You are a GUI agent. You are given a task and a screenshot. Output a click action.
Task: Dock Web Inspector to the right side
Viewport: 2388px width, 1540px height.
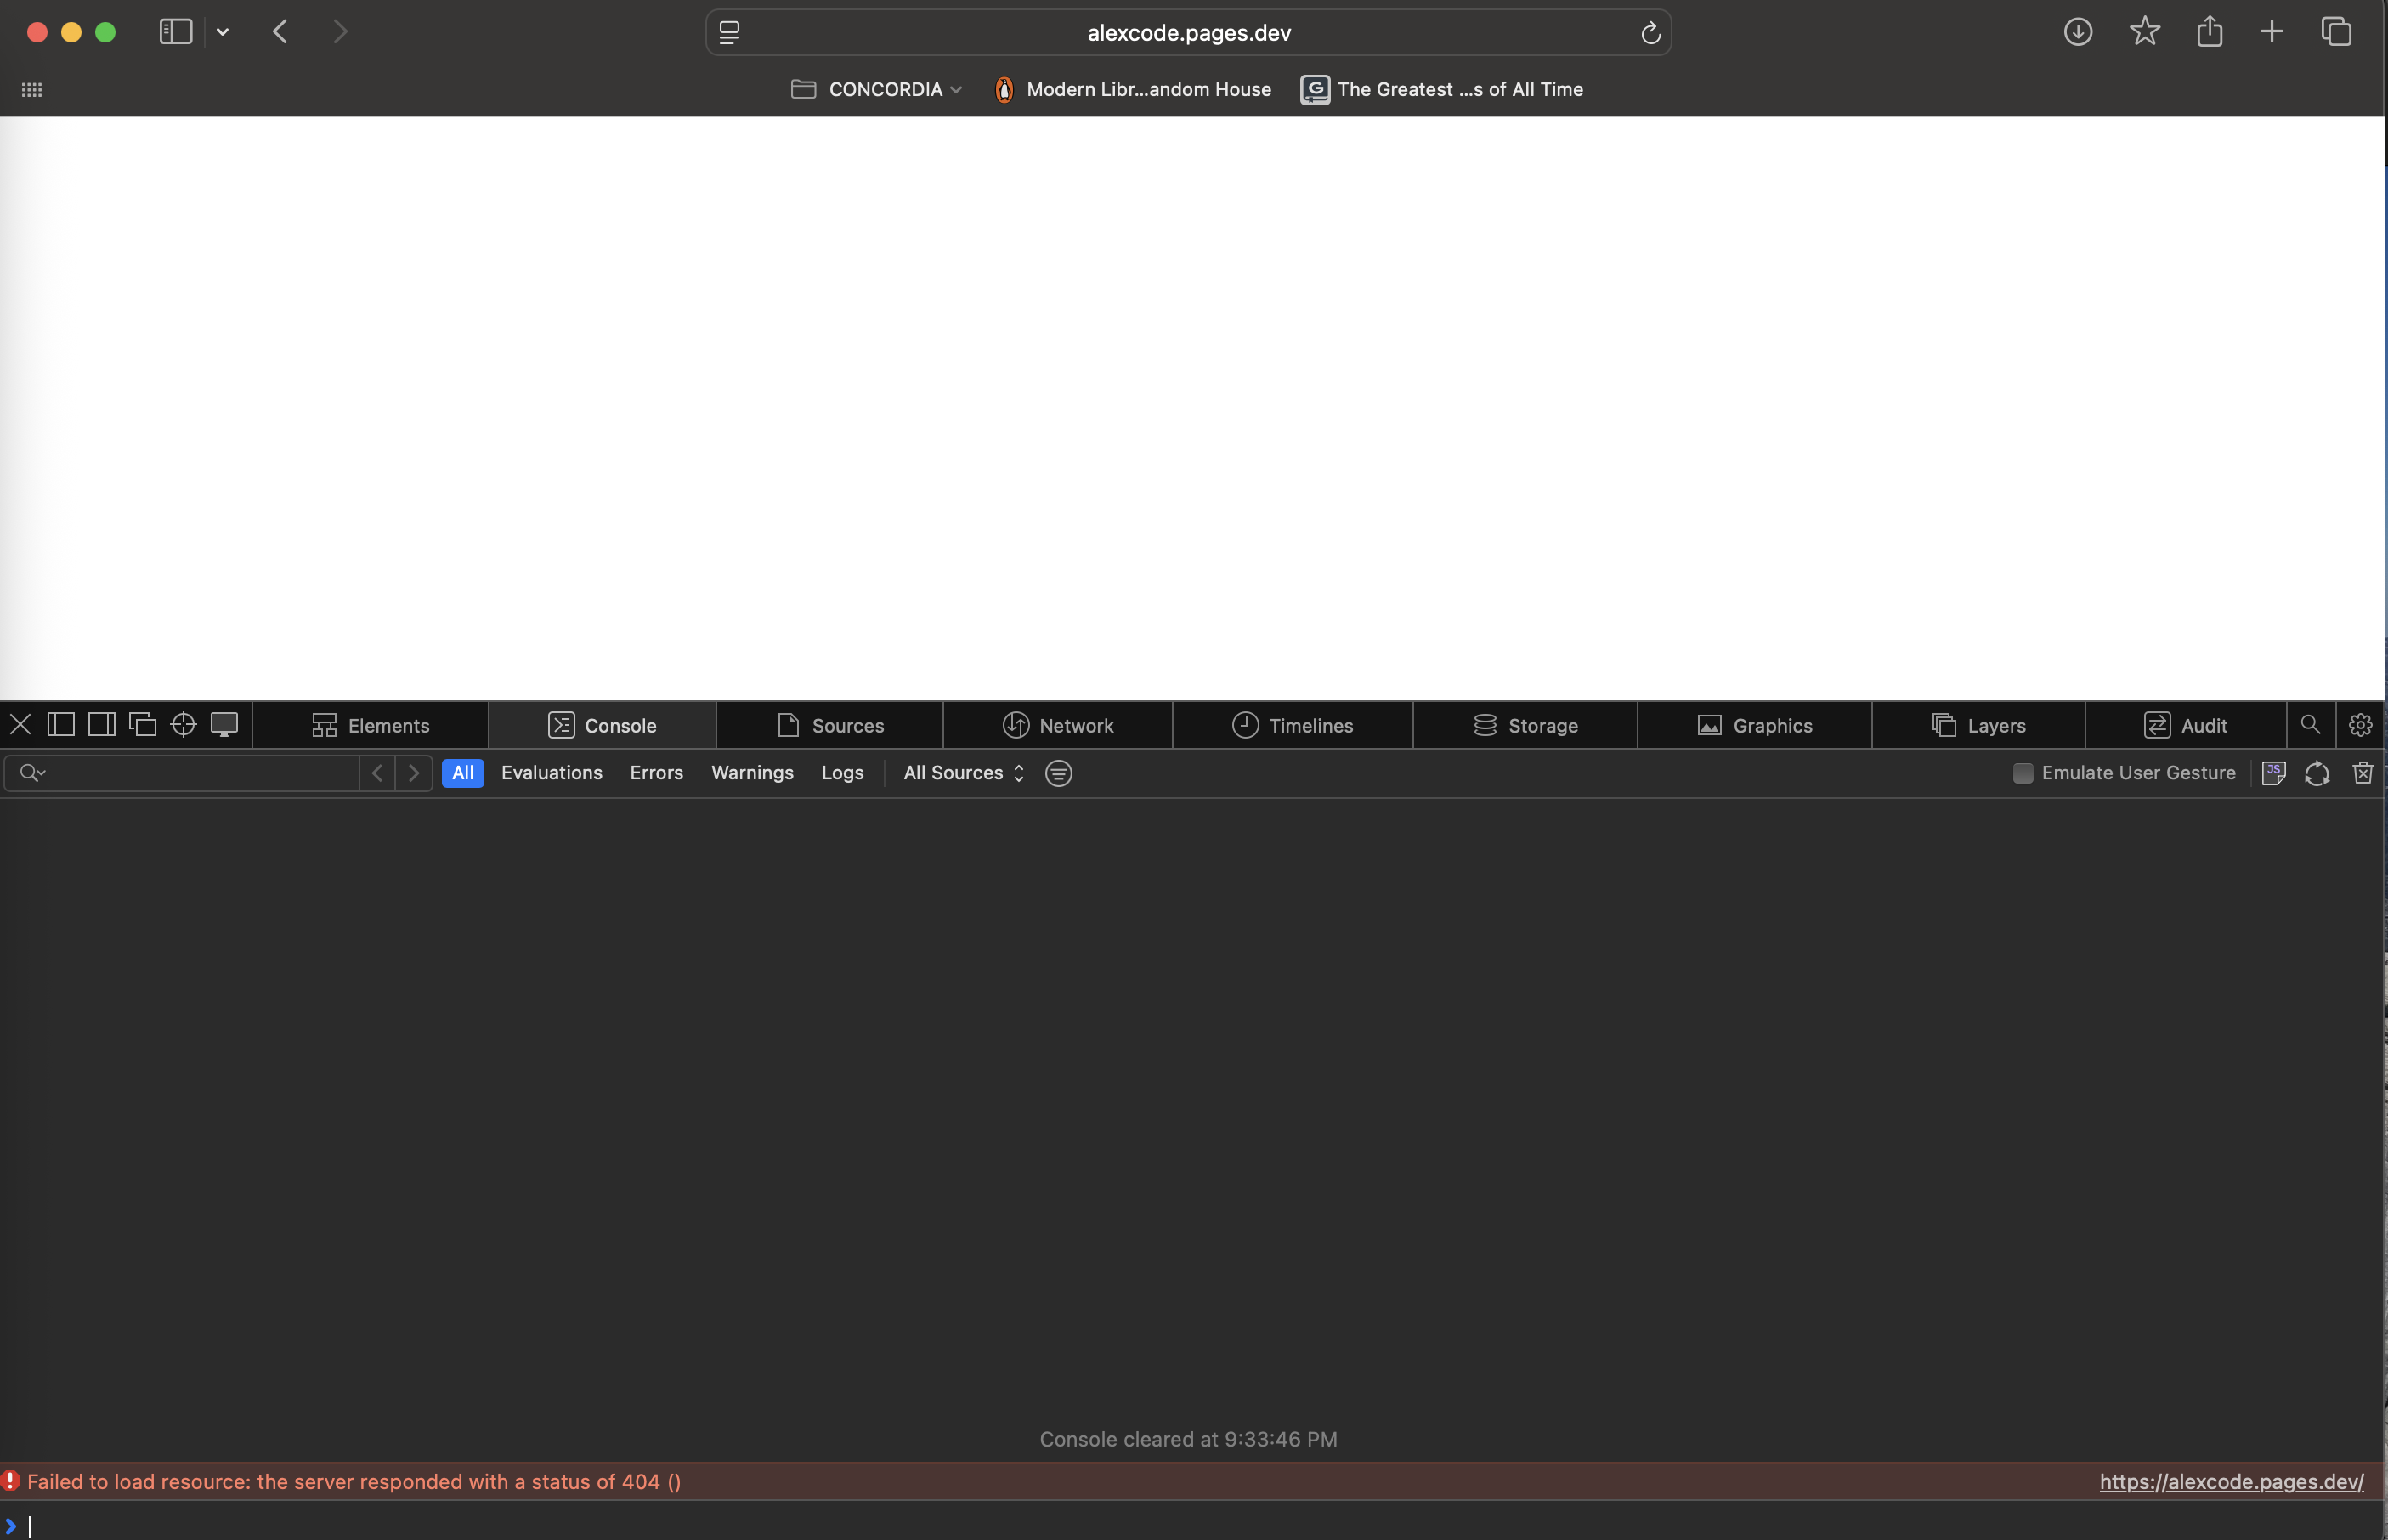point(102,725)
